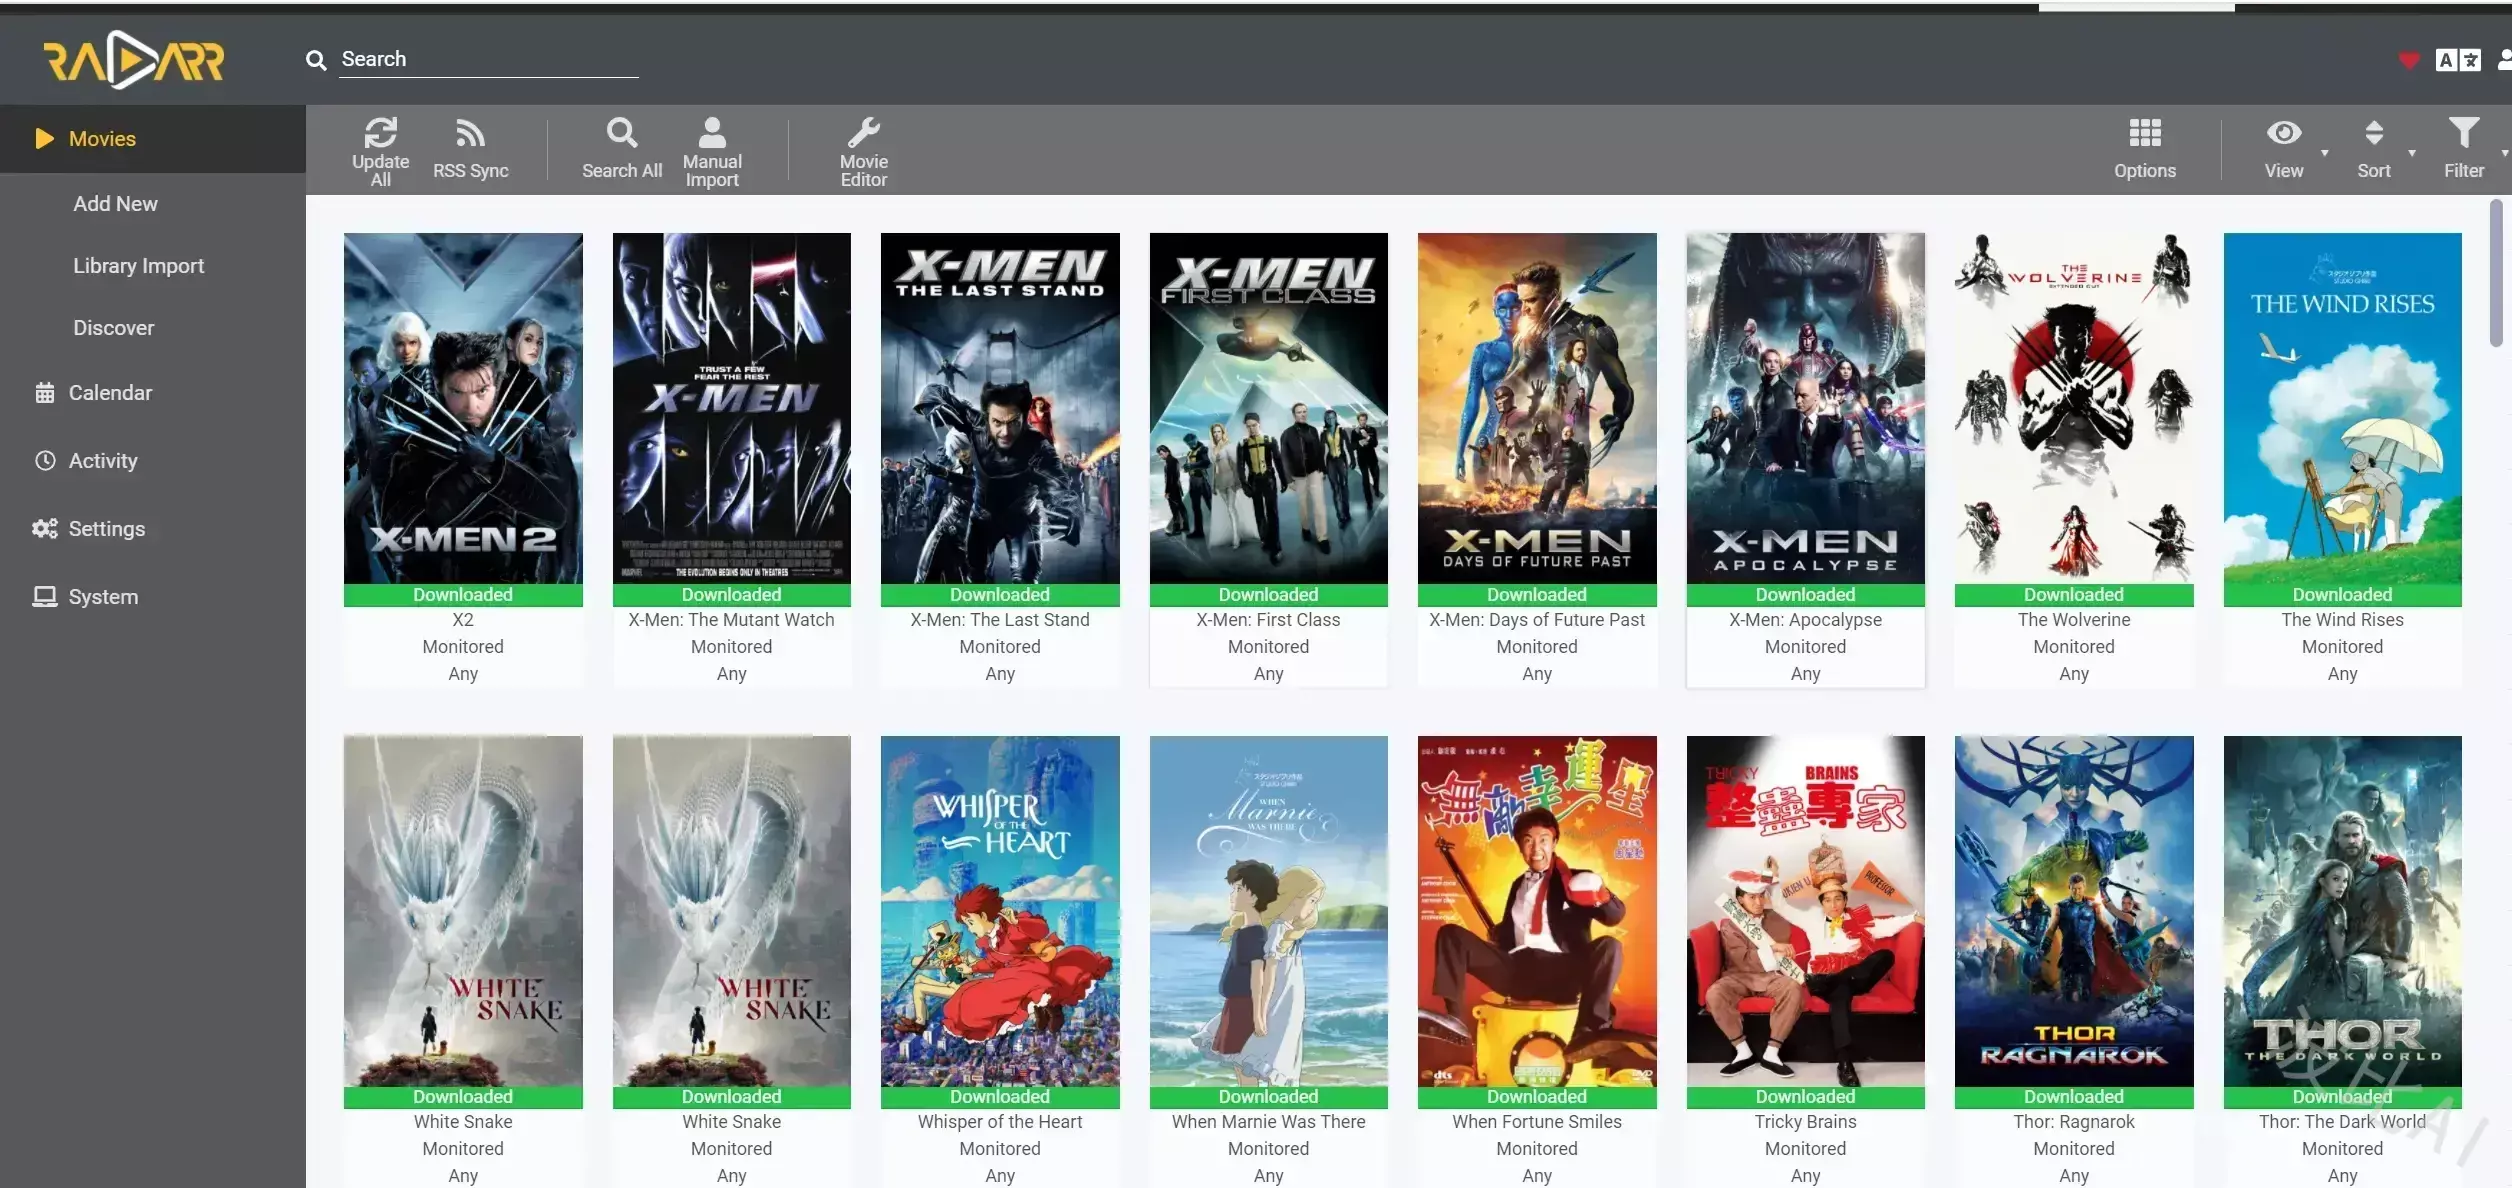Click 'The Wind Rises' title text
The image size is (2512, 1188).
pos(2343,620)
